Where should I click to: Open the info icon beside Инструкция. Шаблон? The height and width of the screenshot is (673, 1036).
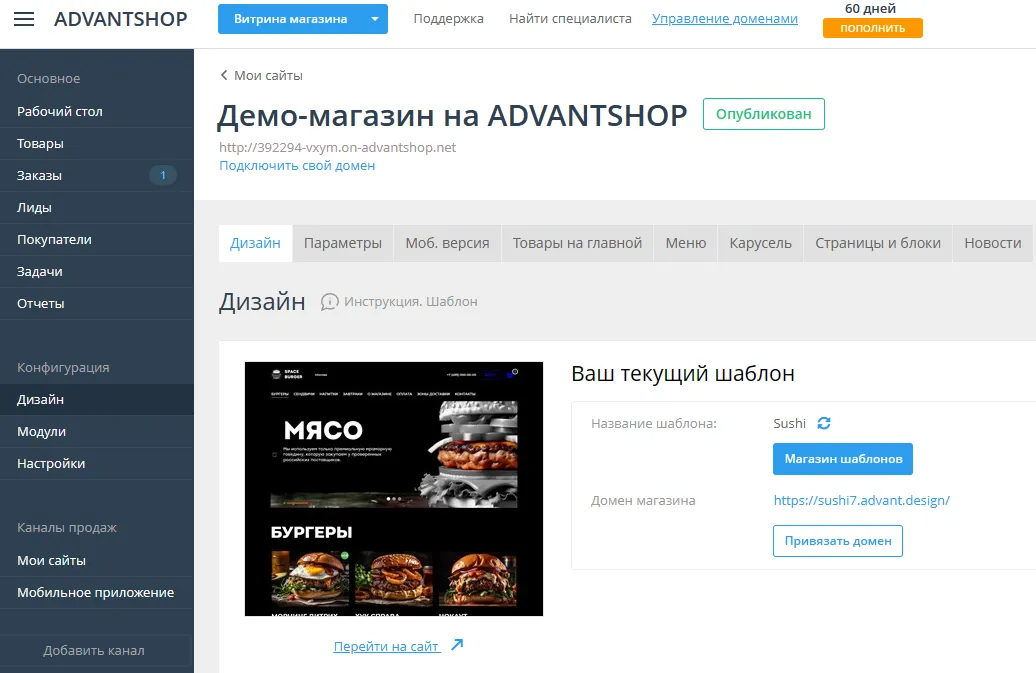tap(330, 302)
